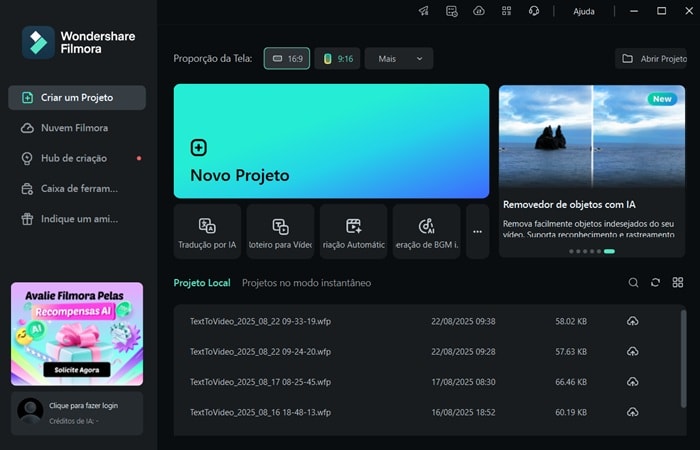Viewport: 700px width, 450px height.
Task: Maximize the Filmora window
Action: pos(662,11)
